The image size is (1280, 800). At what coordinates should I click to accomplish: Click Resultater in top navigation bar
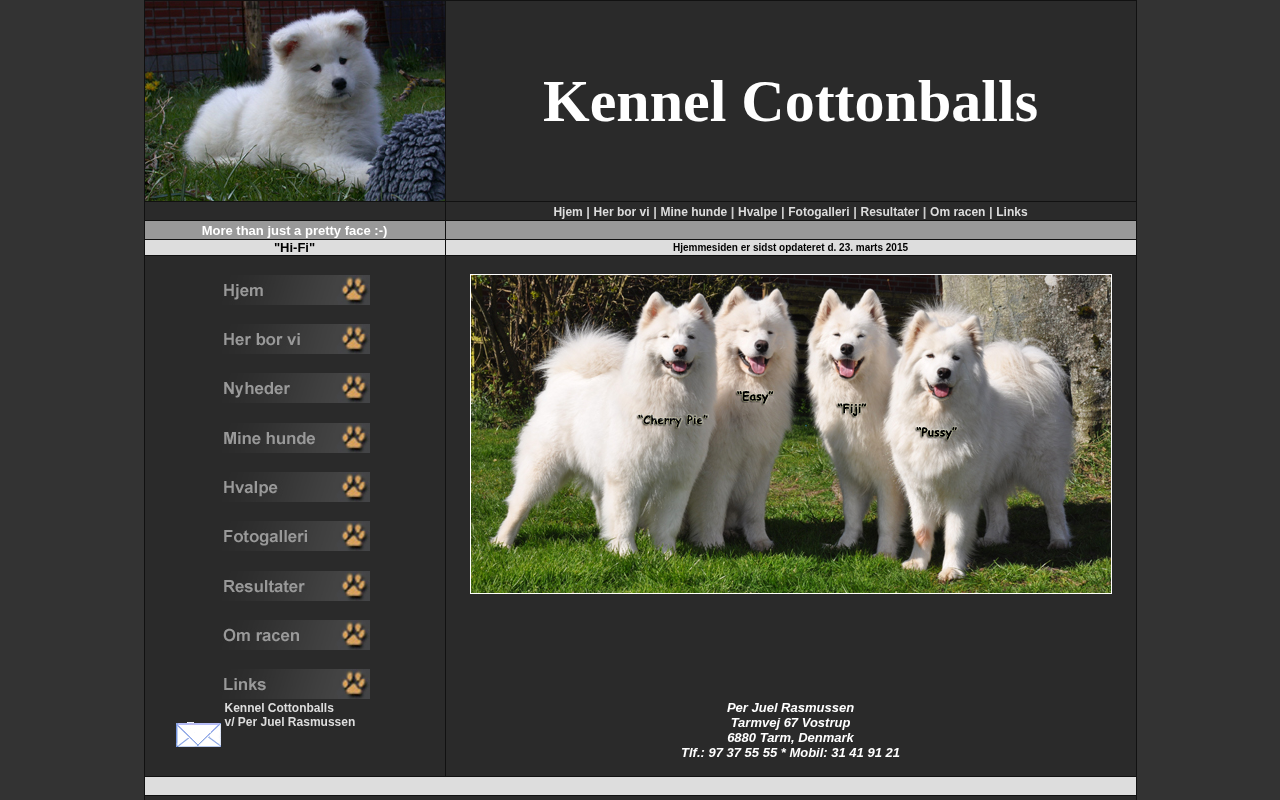pos(889,212)
